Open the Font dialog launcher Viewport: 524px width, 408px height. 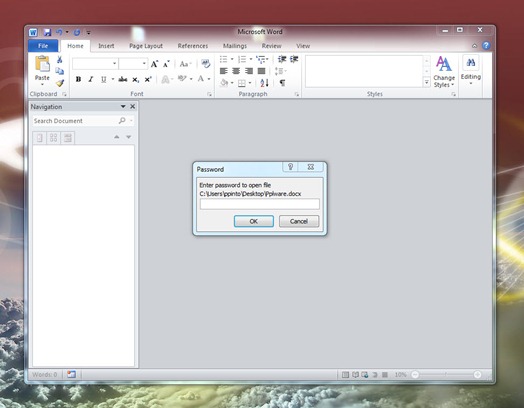[x=210, y=95]
